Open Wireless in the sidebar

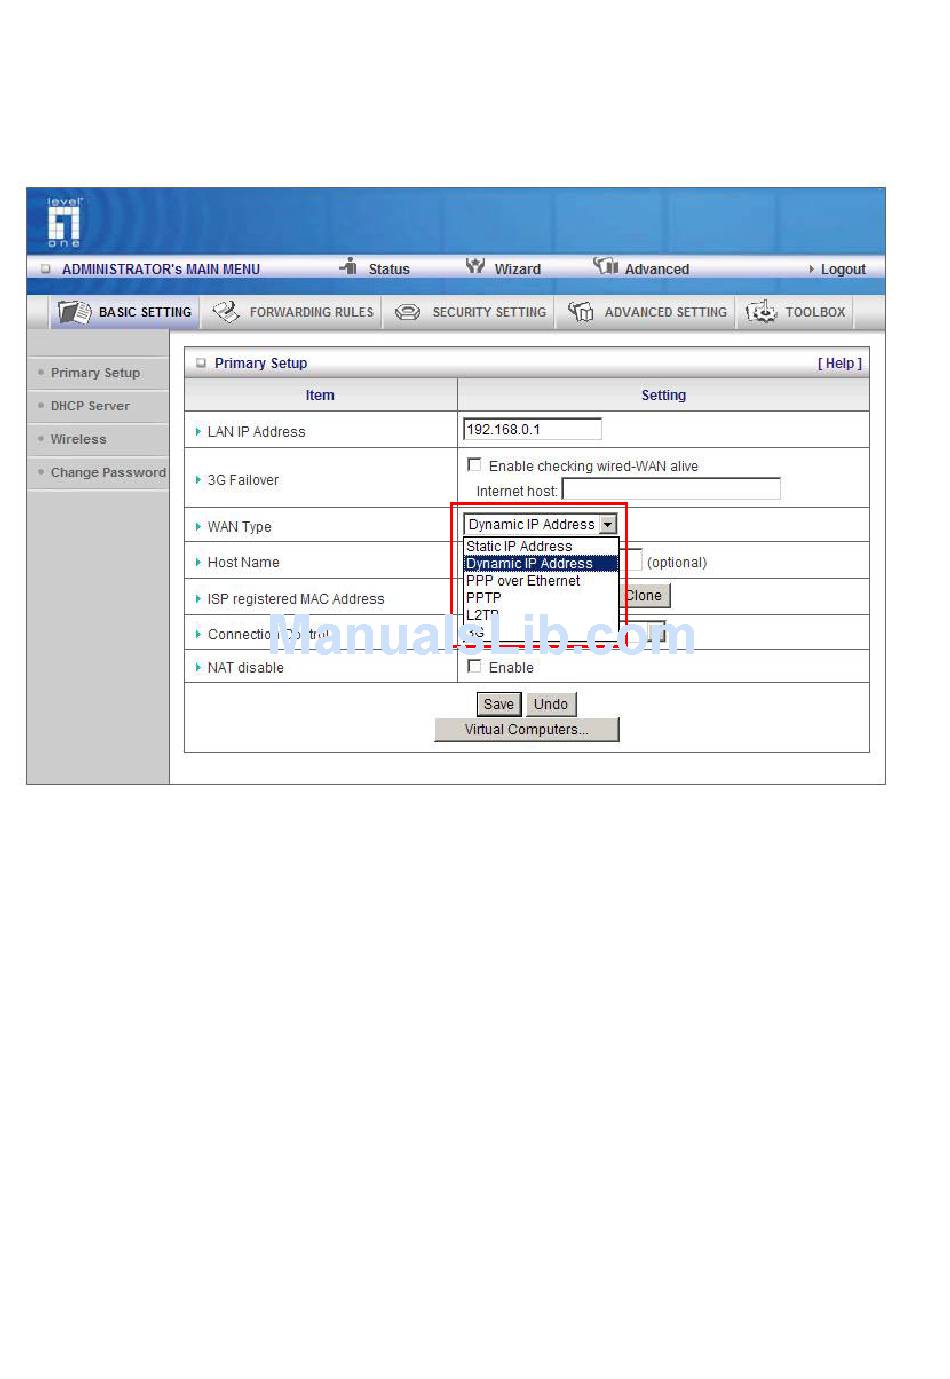click(78, 439)
